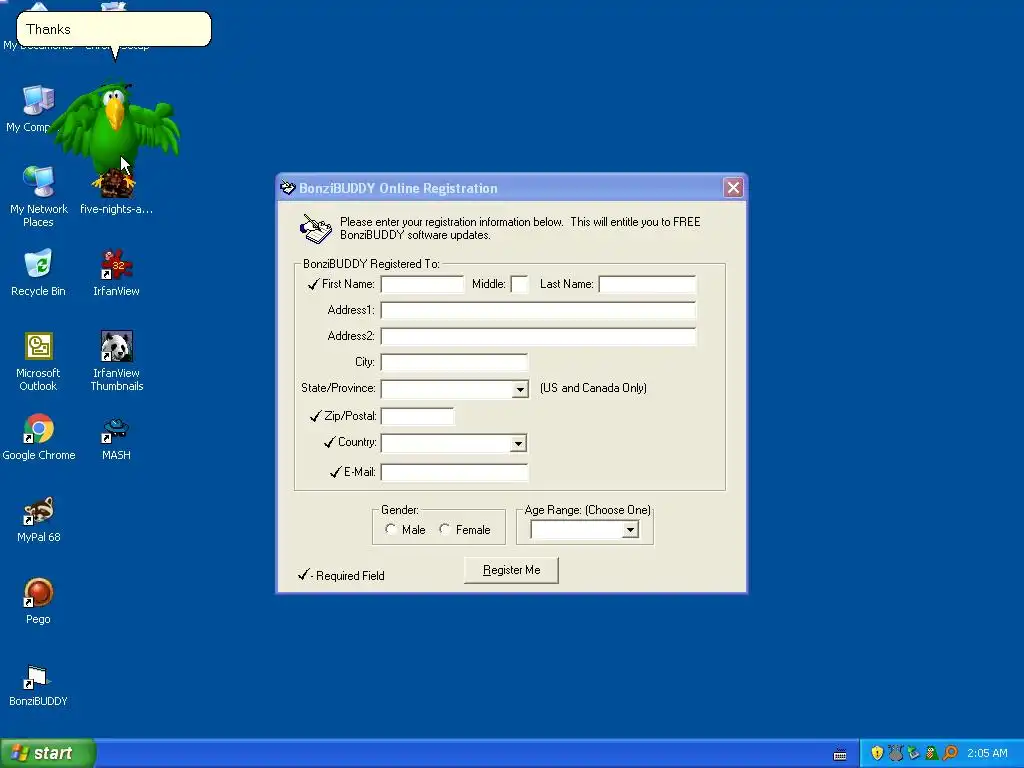Click the yellow security shield tray icon
1024x768 pixels.
pyautogui.click(x=877, y=753)
